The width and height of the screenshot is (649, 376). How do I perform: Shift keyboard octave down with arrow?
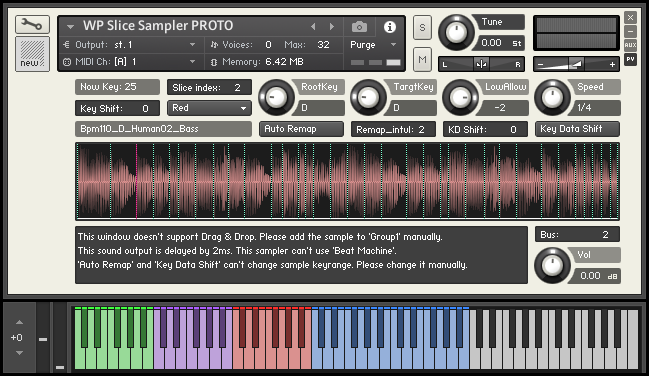click(x=19, y=353)
